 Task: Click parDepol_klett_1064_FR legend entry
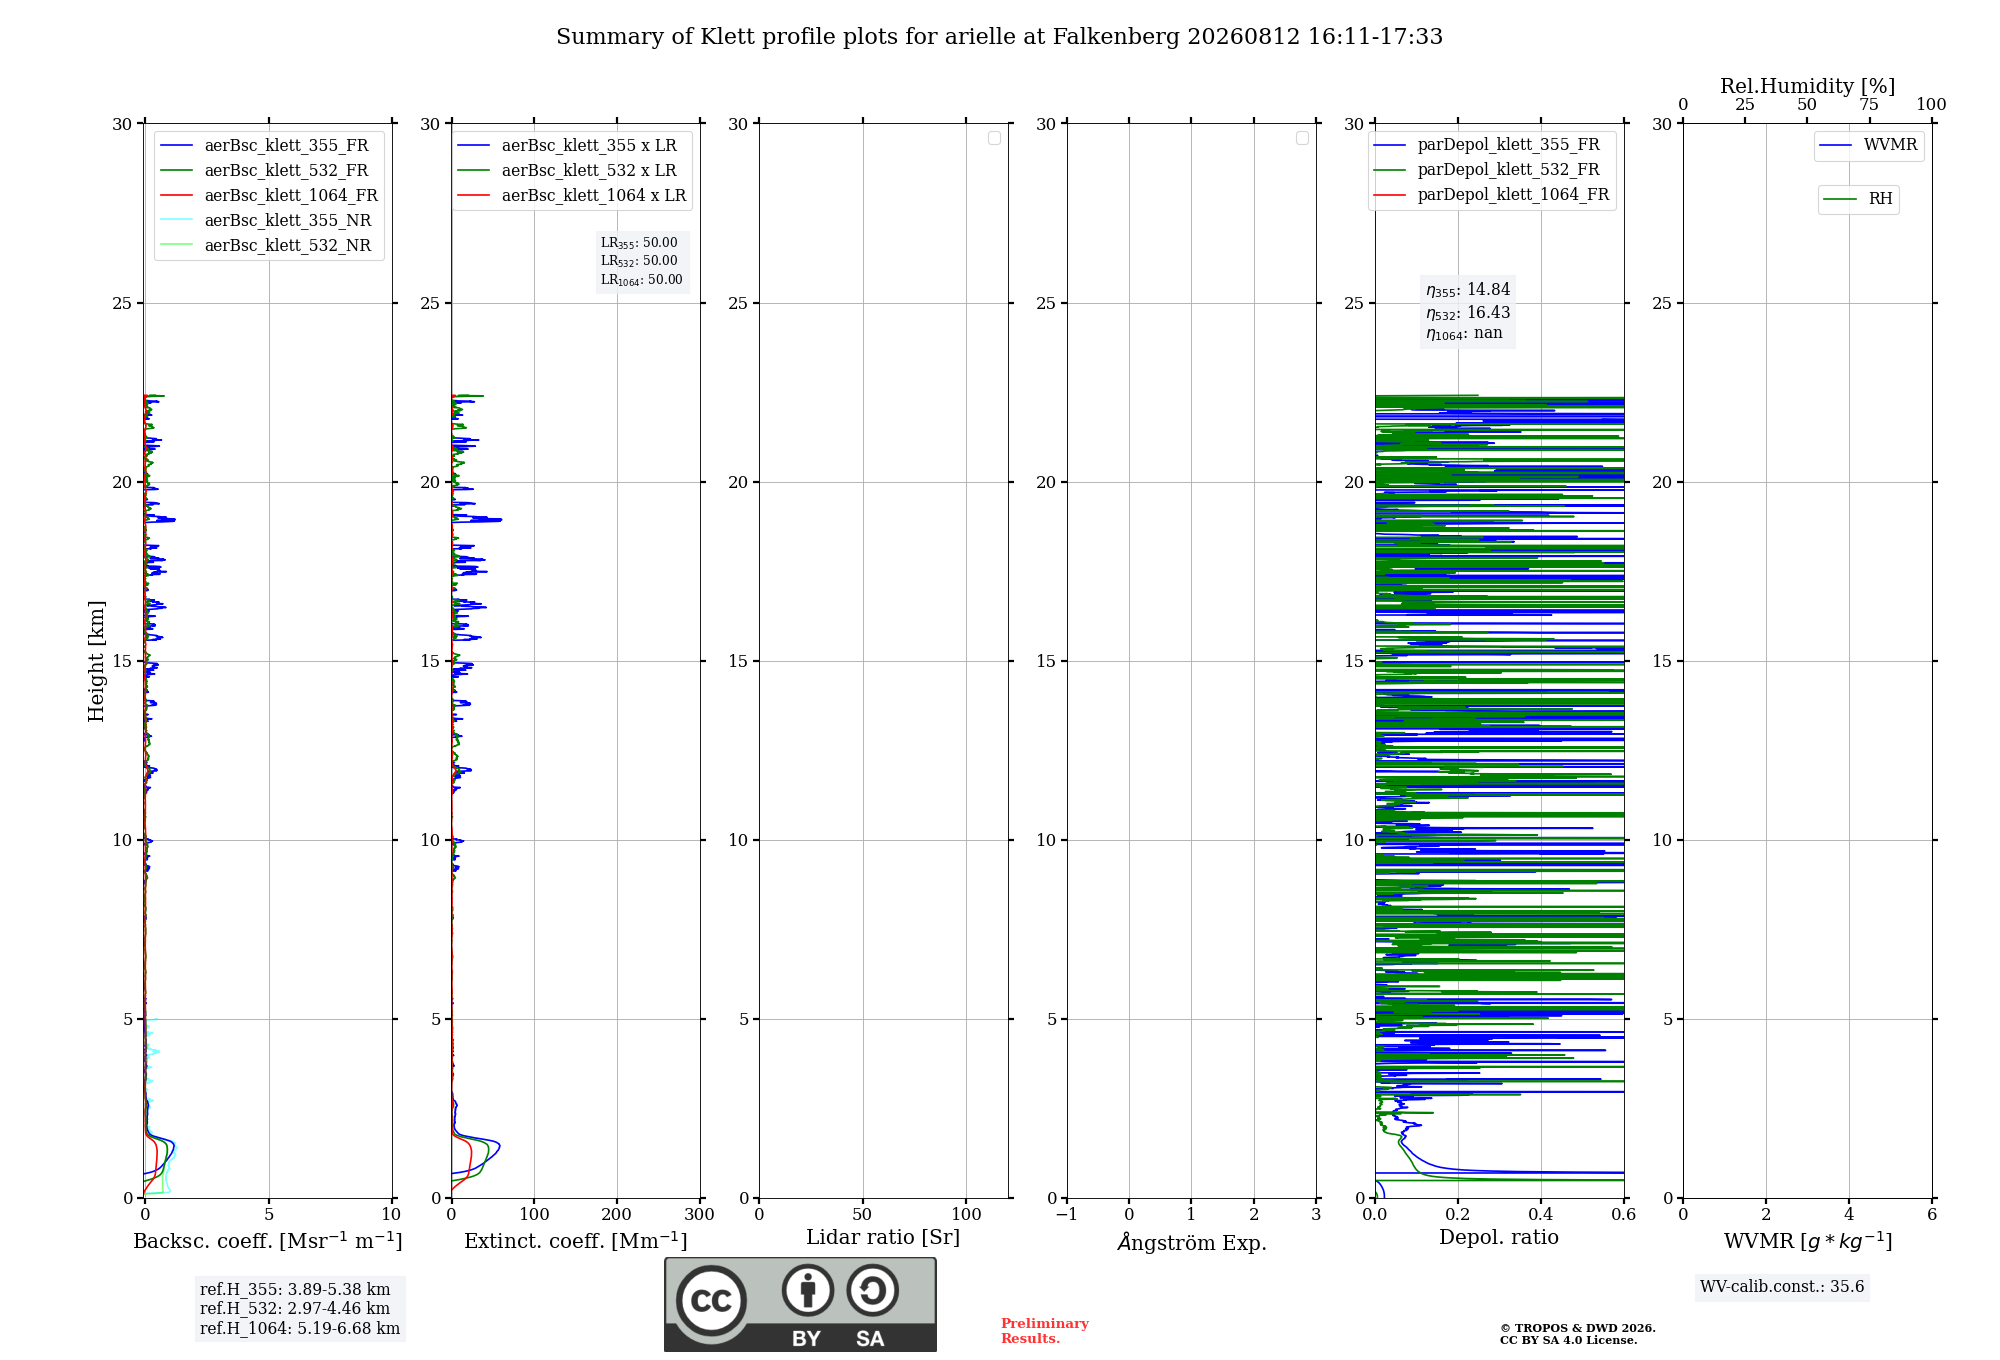1492,194
